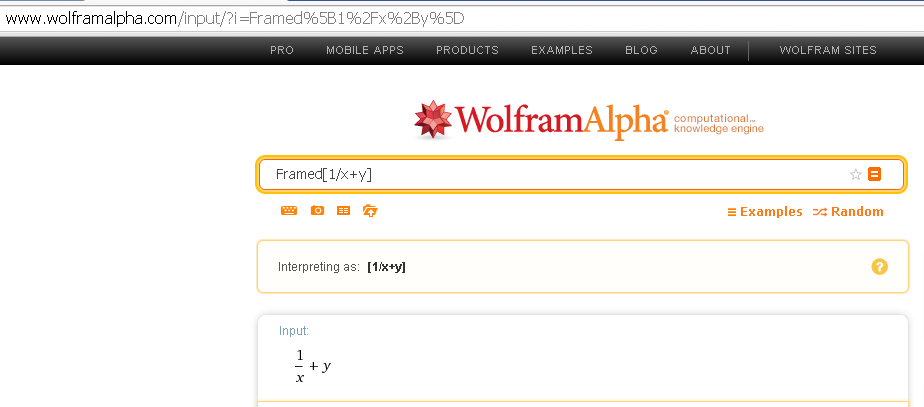Image resolution: width=924 pixels, height=407 pixels.
Task: Click the favorite star icon in query box
Action: click(856, 174)
